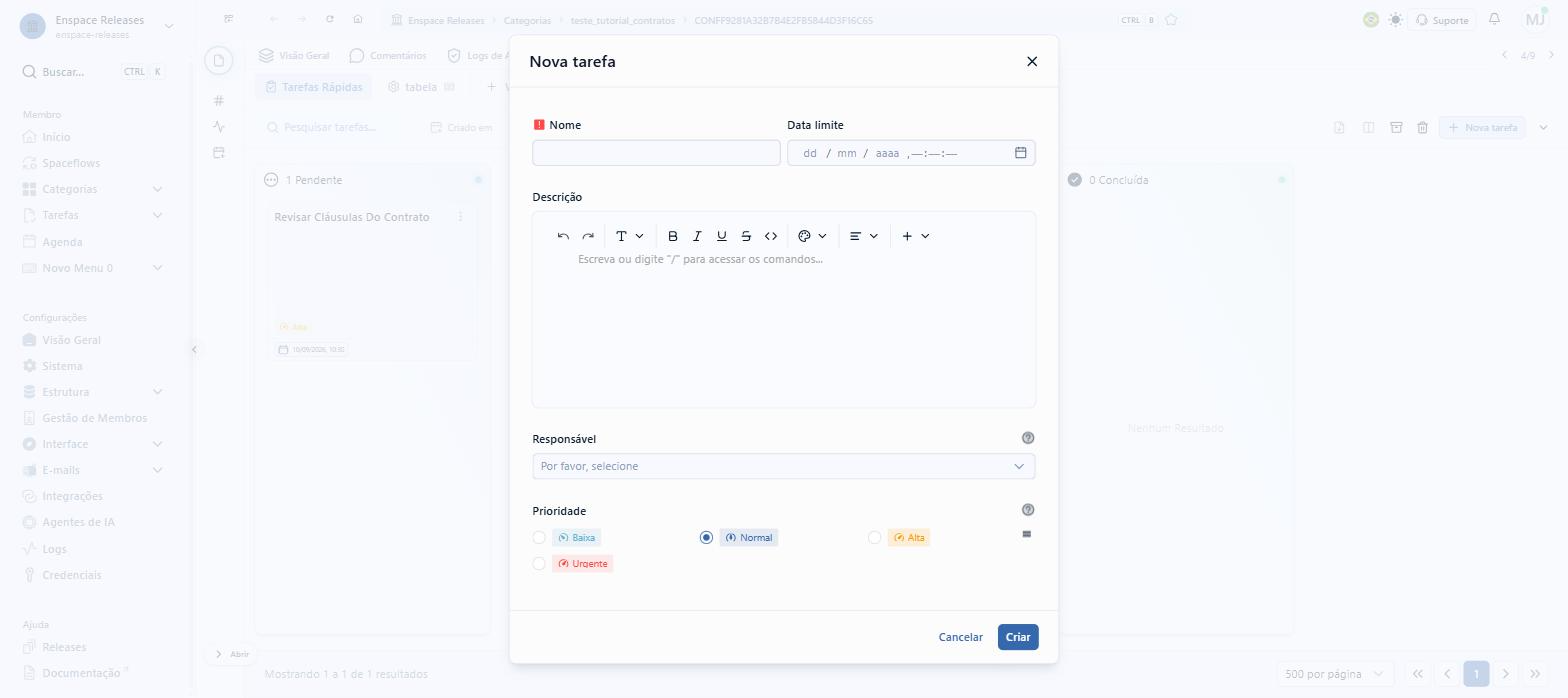Open Comentários tab
Screen dimensions: 1568x698
(x=388, y=56)
